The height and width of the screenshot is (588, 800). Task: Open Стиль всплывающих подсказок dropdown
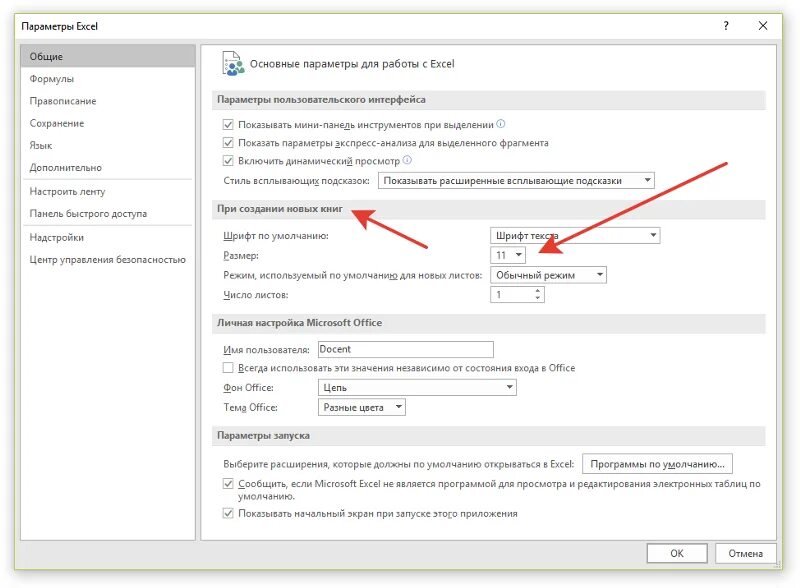[x=516, y=180]
